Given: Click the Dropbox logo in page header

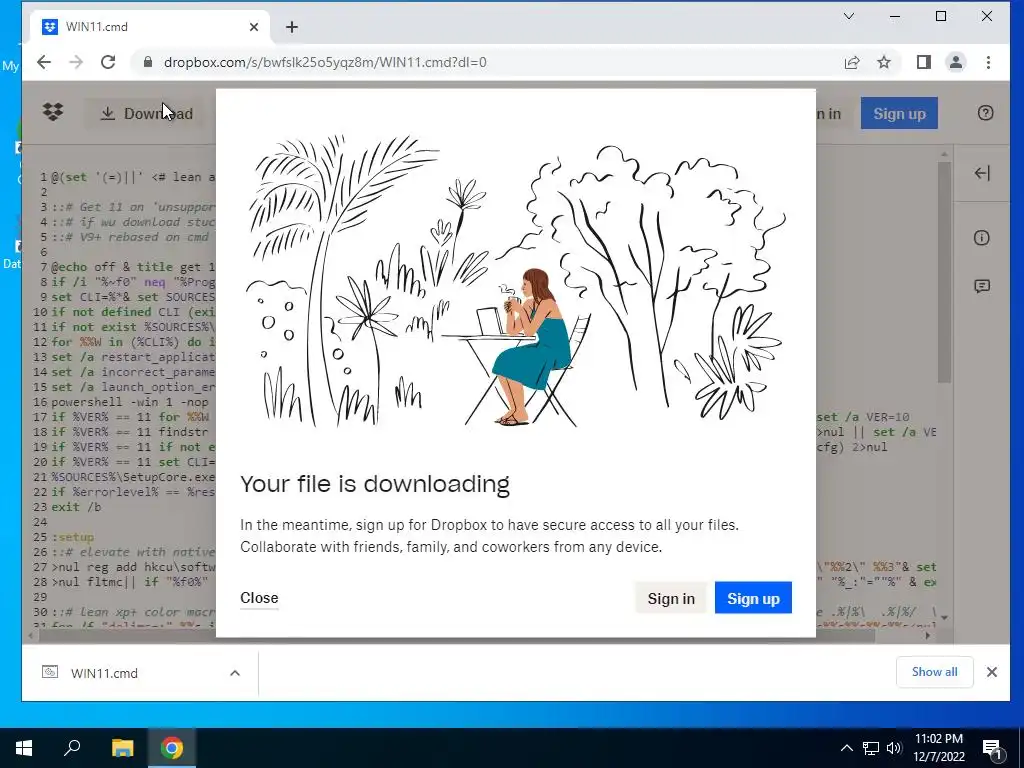Looking at the screenshot, I should point(53,112).
